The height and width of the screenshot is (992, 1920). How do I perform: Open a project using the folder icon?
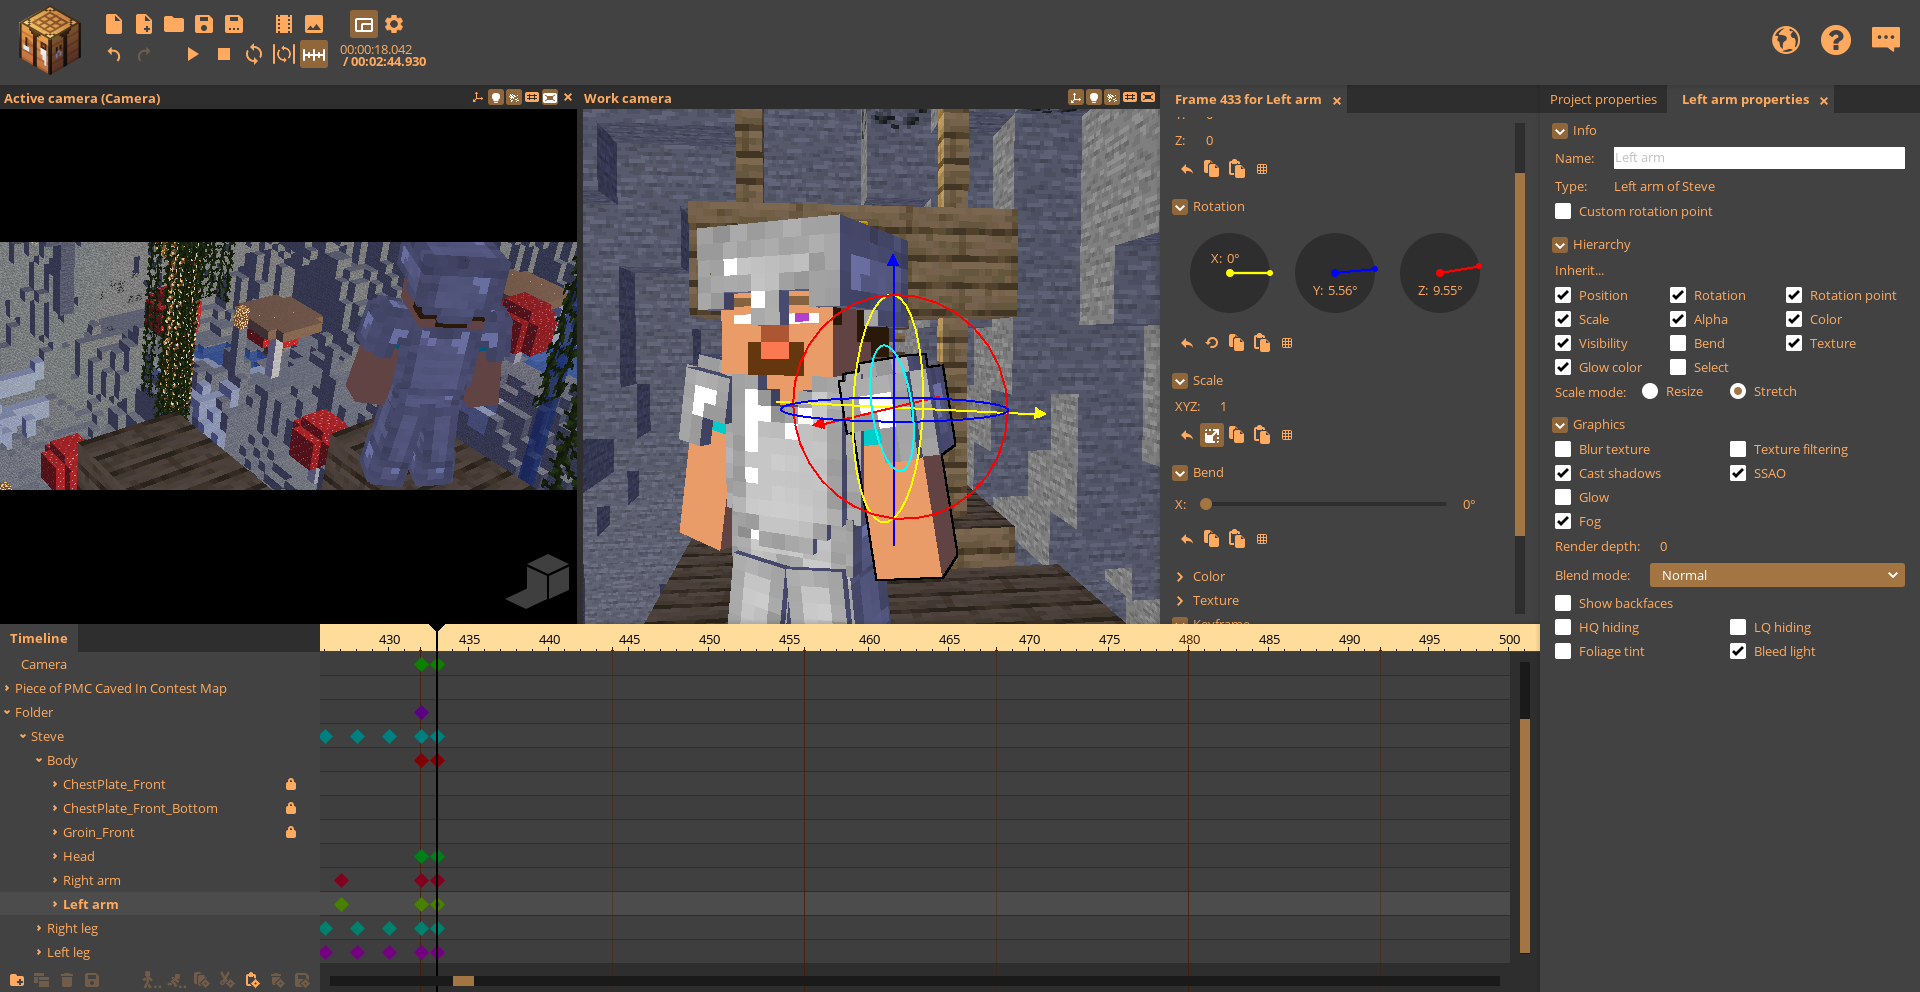pos(173,23)
